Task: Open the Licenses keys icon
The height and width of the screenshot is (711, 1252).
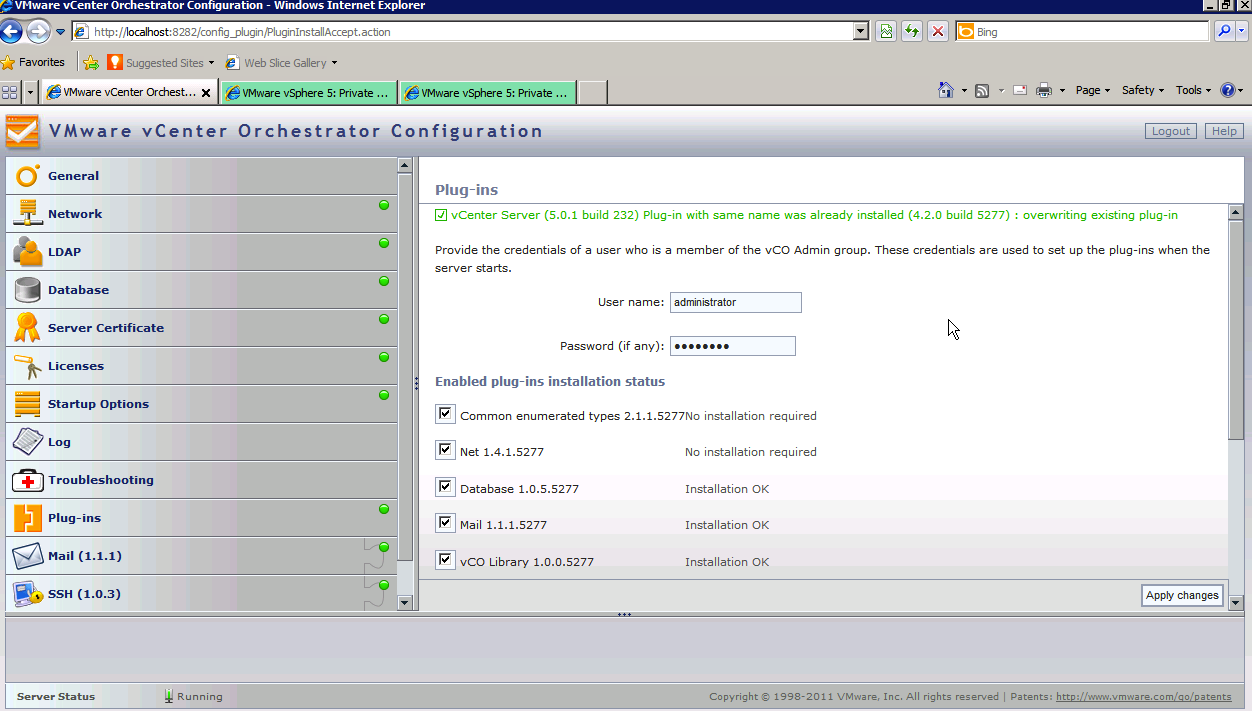Action: coord(27,366)
